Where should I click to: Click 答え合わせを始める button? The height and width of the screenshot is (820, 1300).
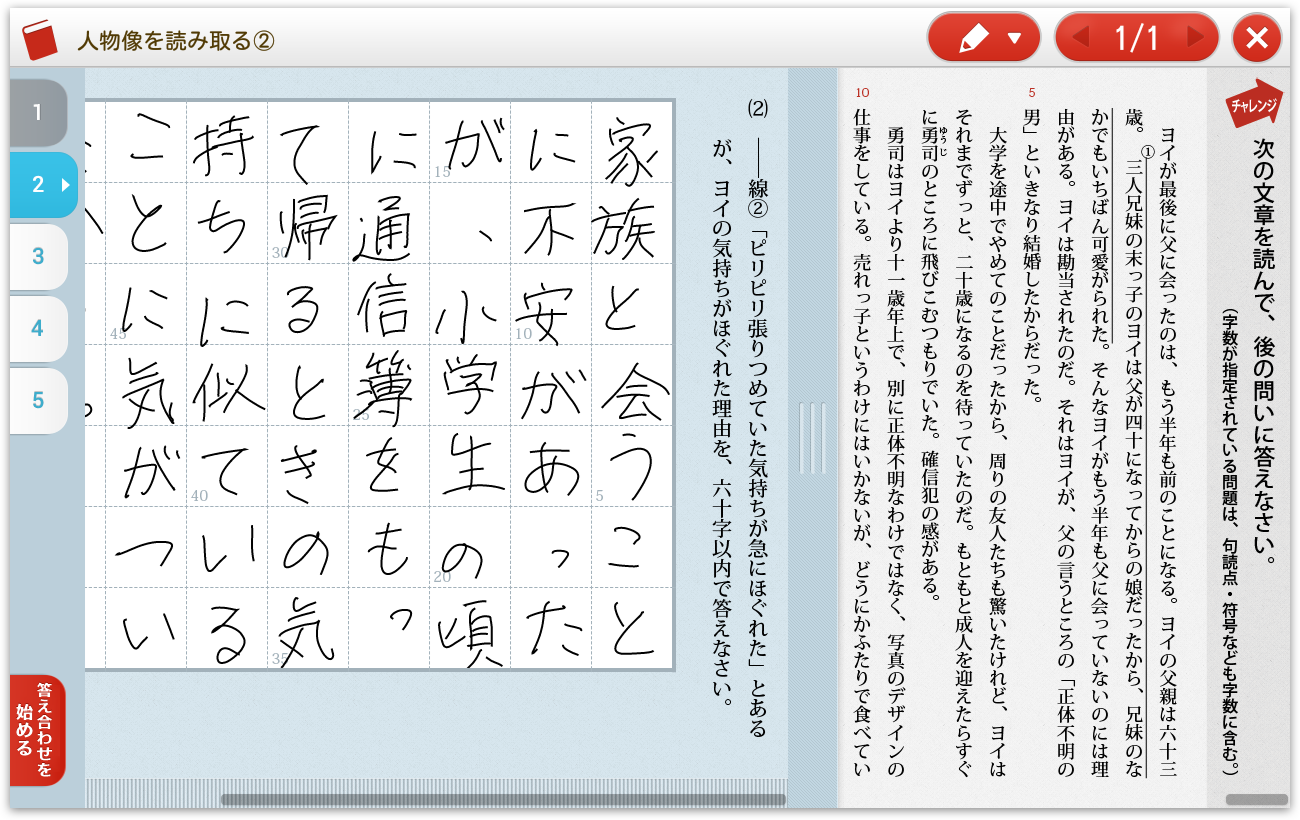tap(37, 730)
